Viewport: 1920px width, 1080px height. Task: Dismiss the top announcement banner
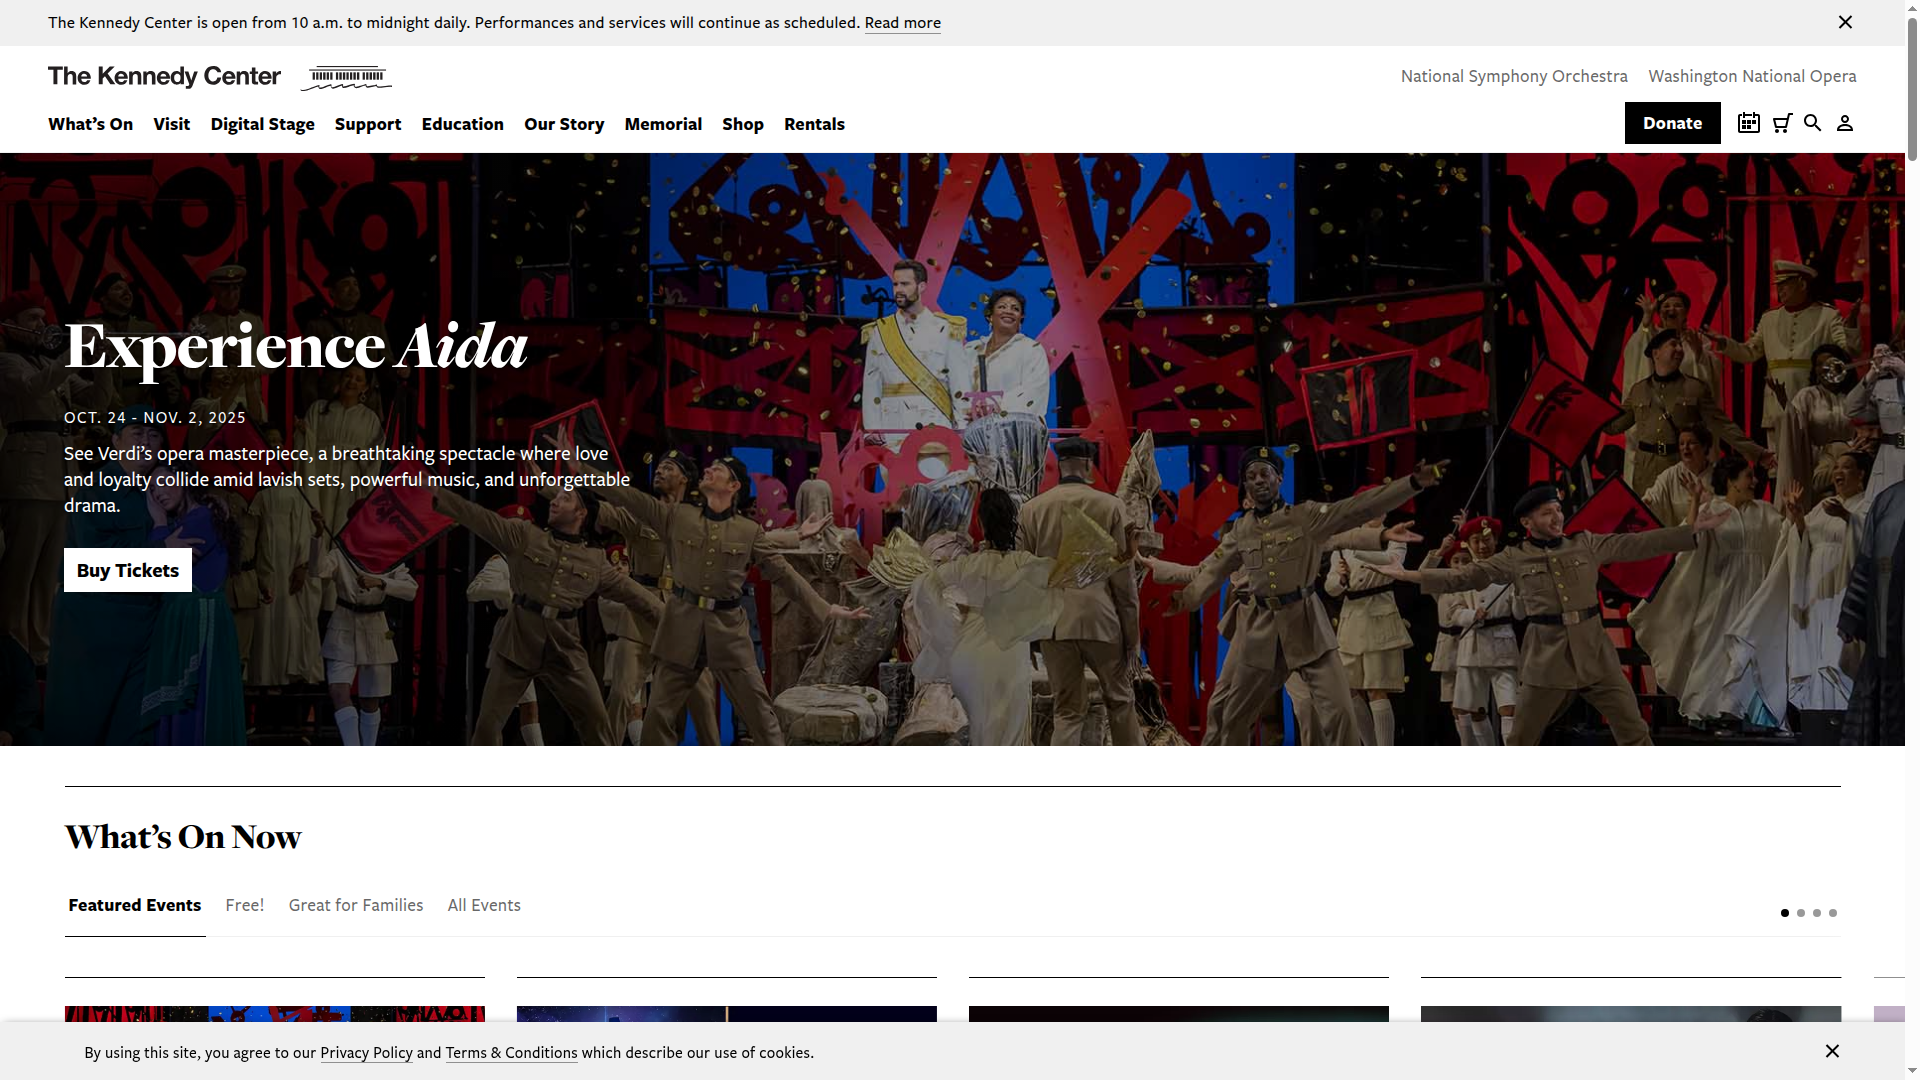coord(1845,22)
